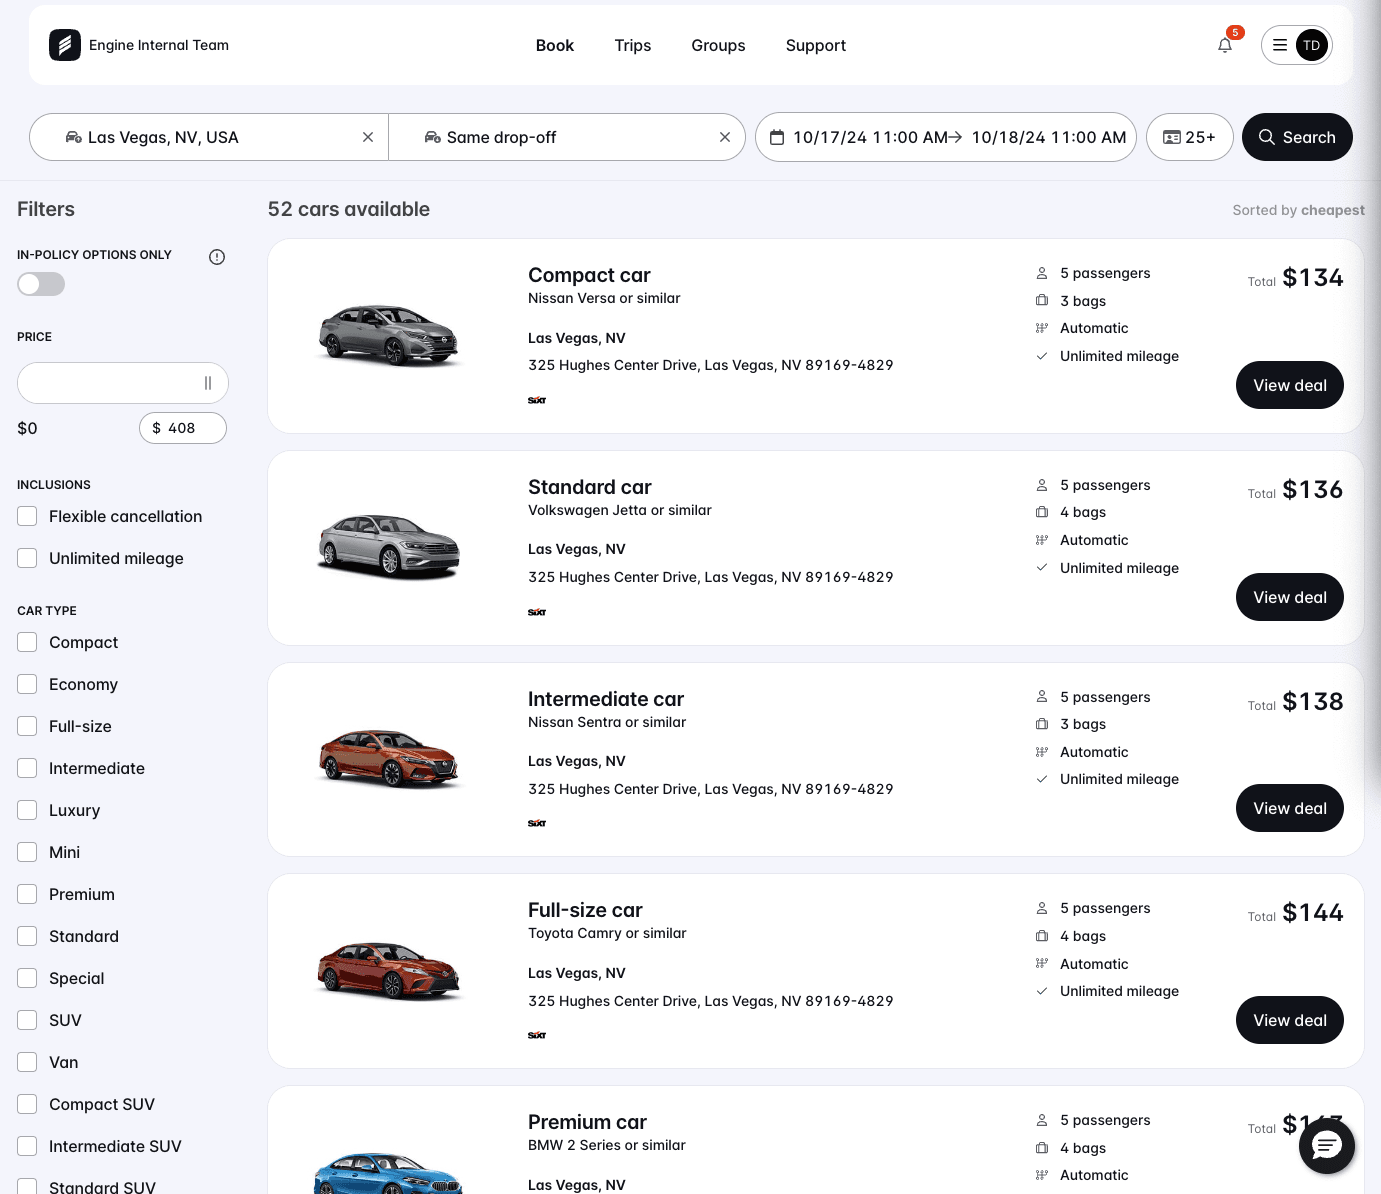Click the calendar icon in date field
Screen dimensions: 1381x1194
click(x=777, y=138)
